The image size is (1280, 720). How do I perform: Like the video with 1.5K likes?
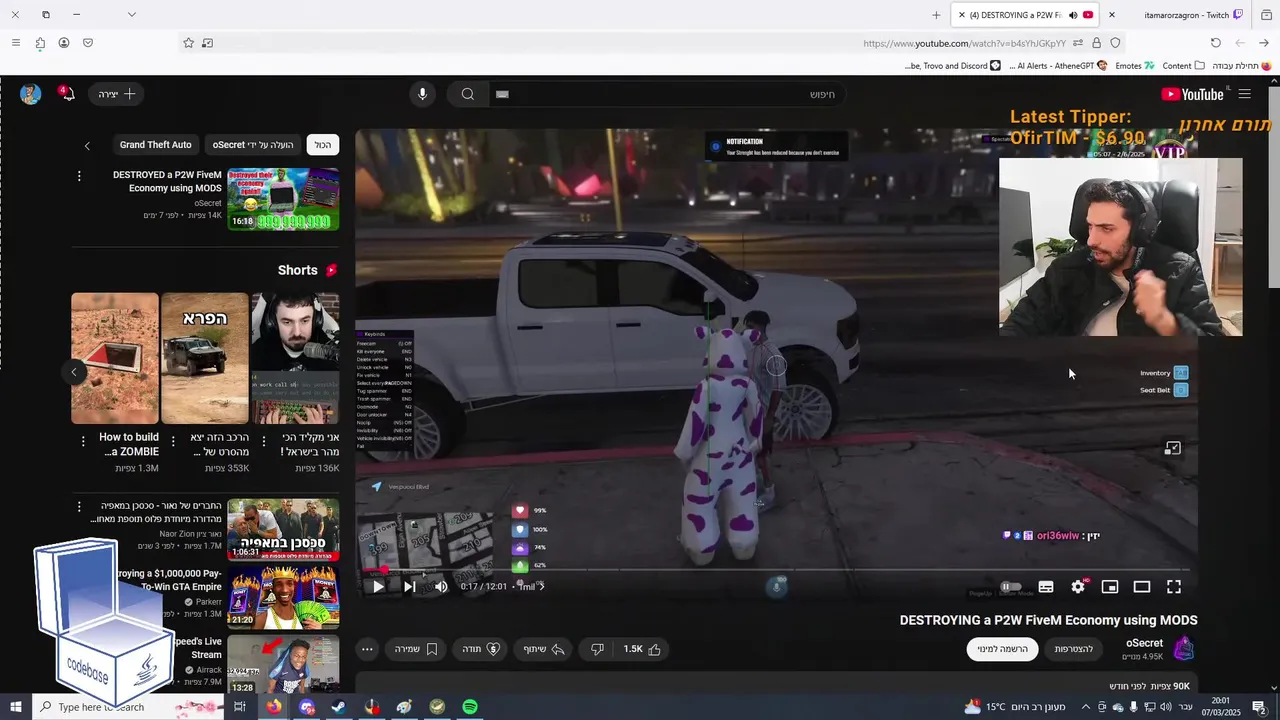[x=642, y=649]
